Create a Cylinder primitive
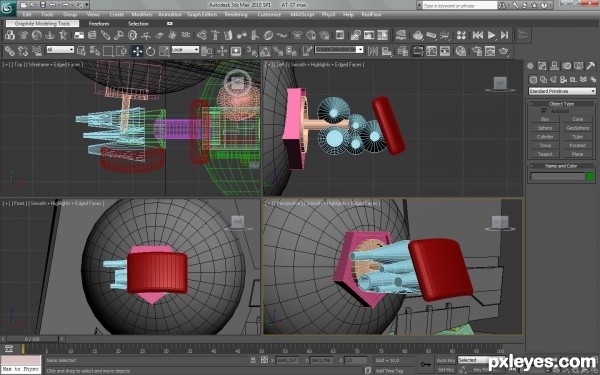The width and height of the screenshot is (600, 375). [x=545, y=137]
